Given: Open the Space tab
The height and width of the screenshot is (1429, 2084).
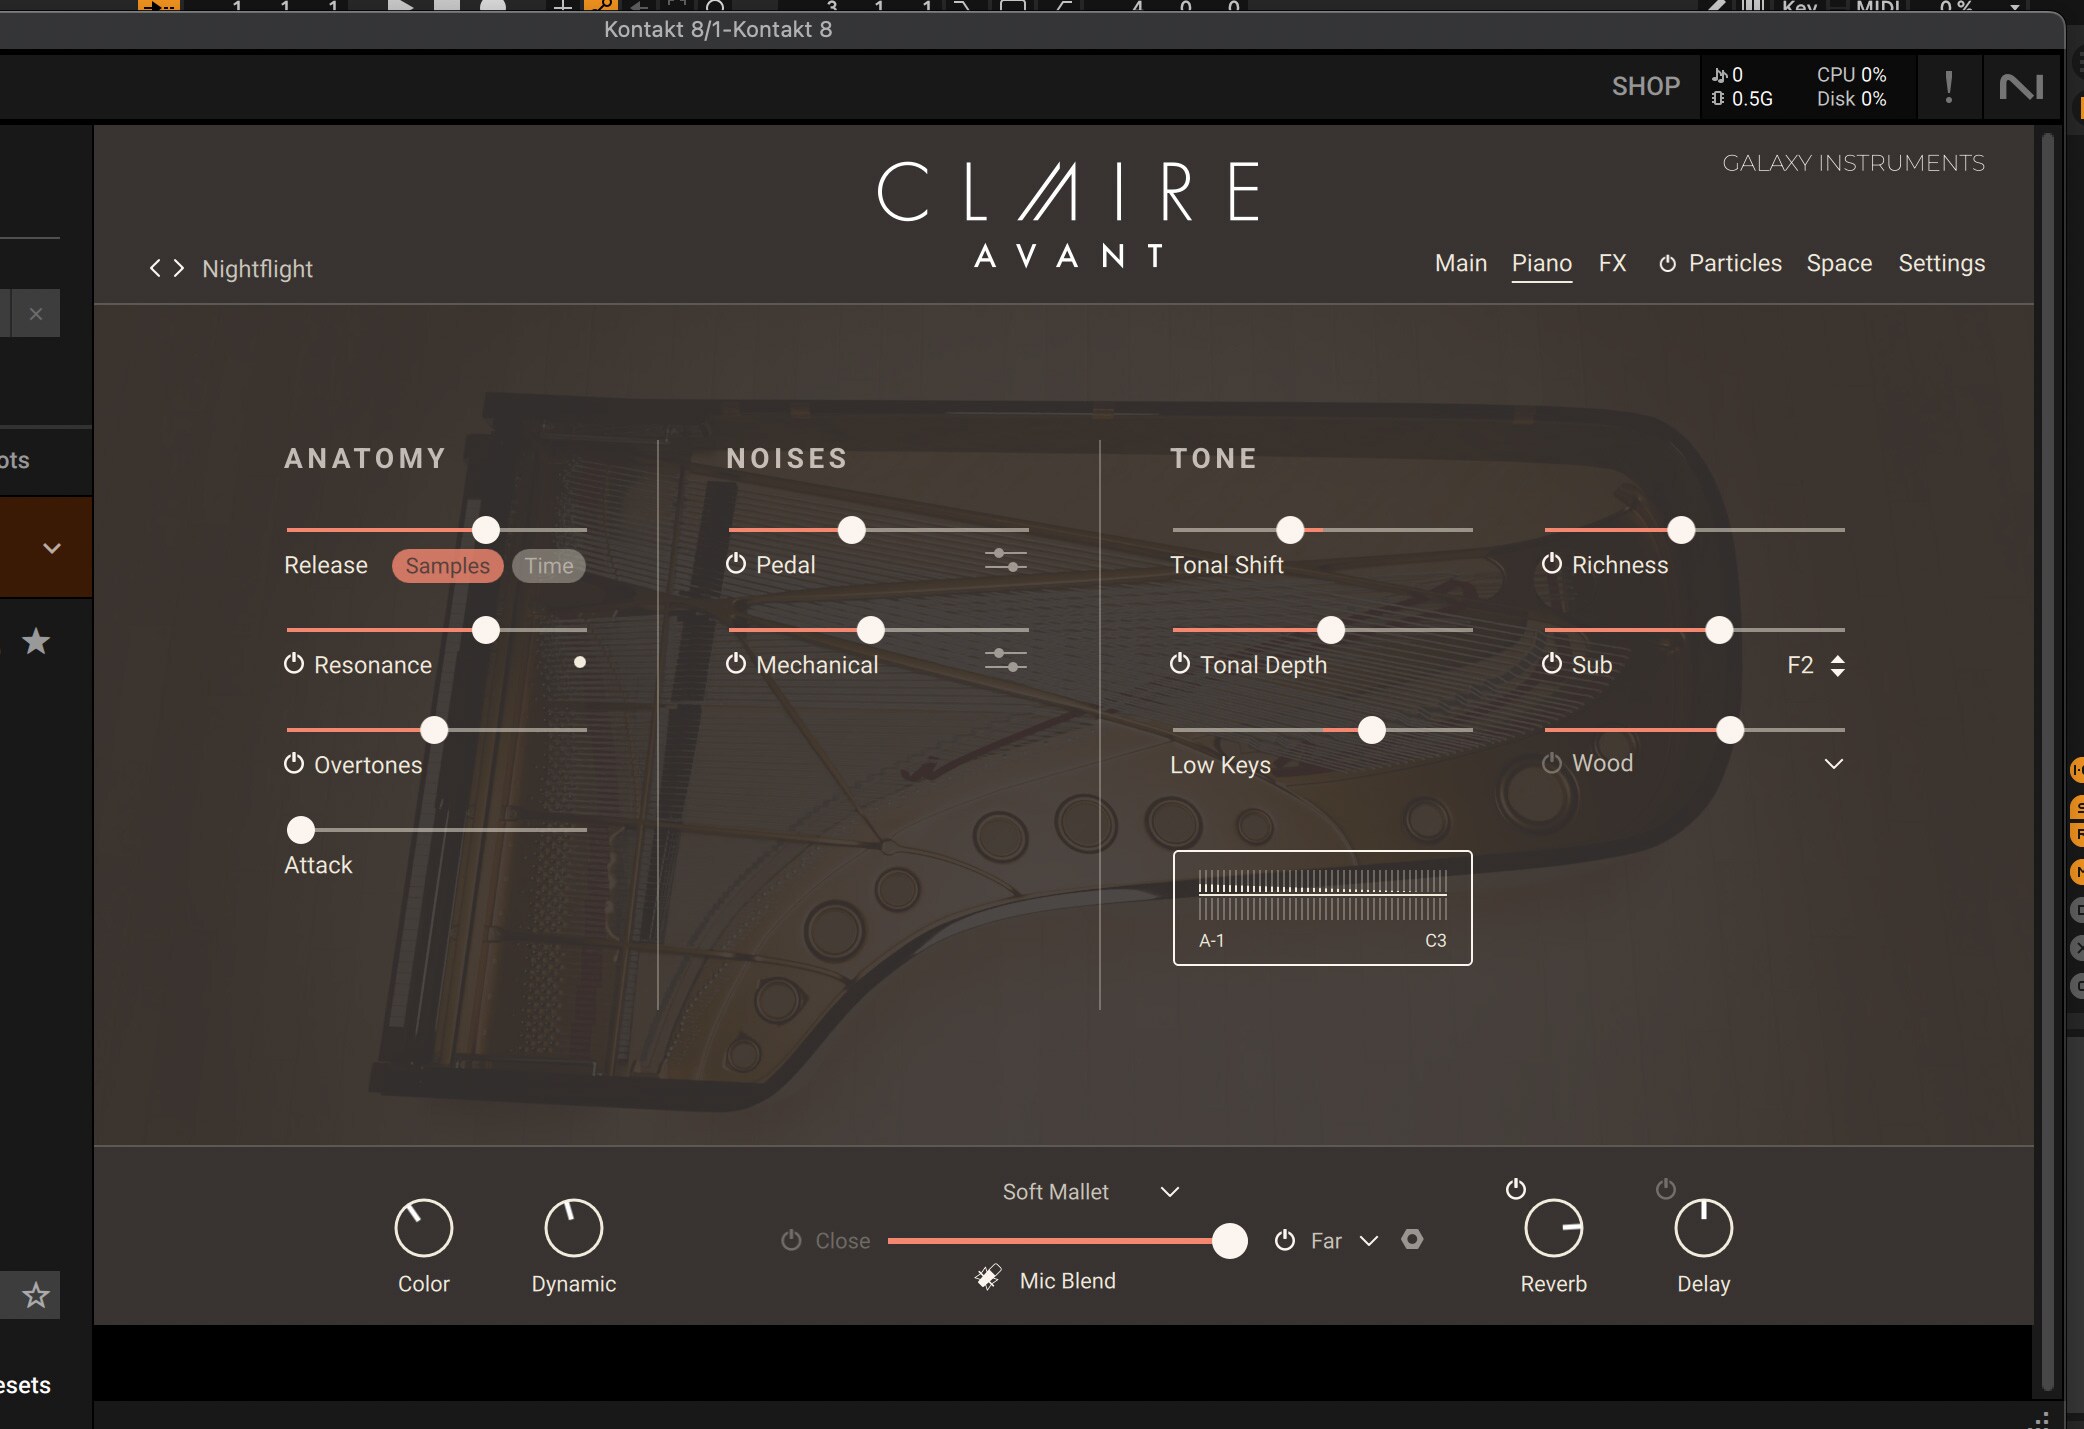Looking at the screenshot, I should click(x=1839, y=263).
